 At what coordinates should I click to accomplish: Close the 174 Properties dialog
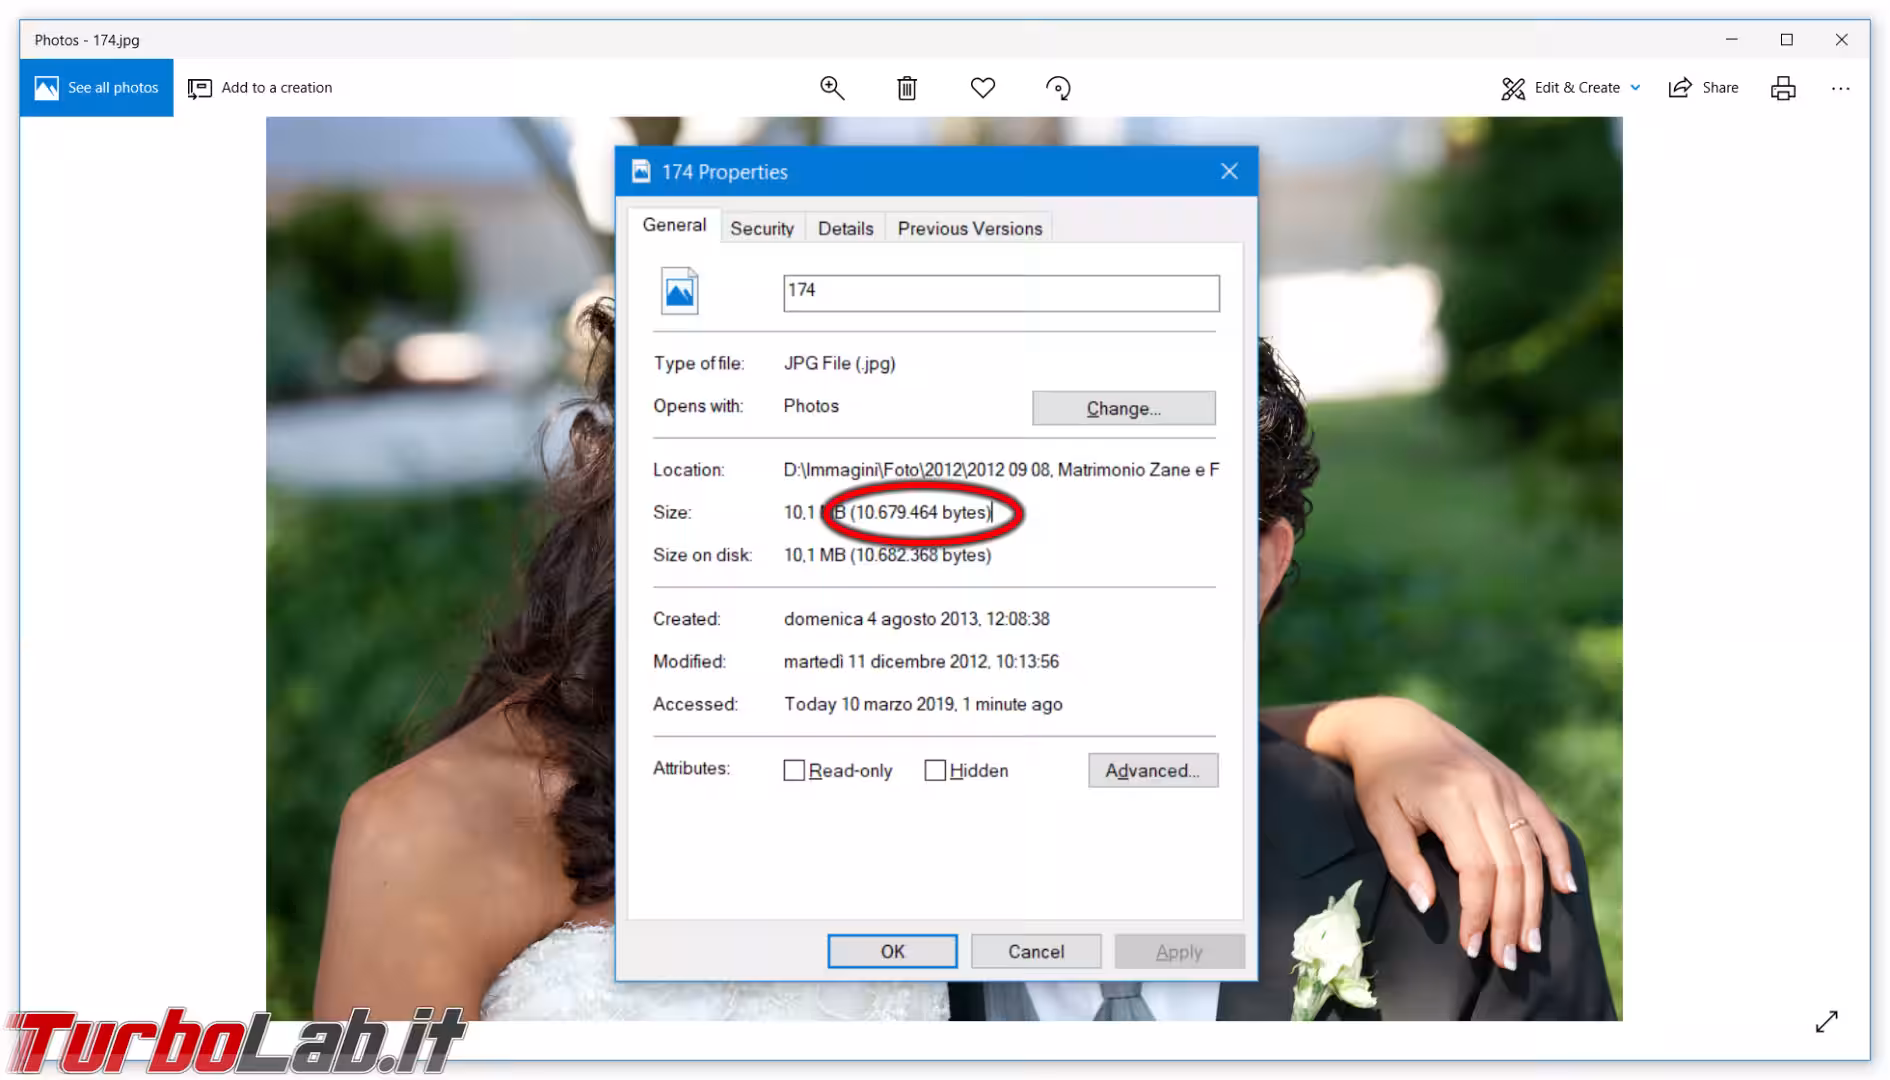click(x=1229, y=171)
